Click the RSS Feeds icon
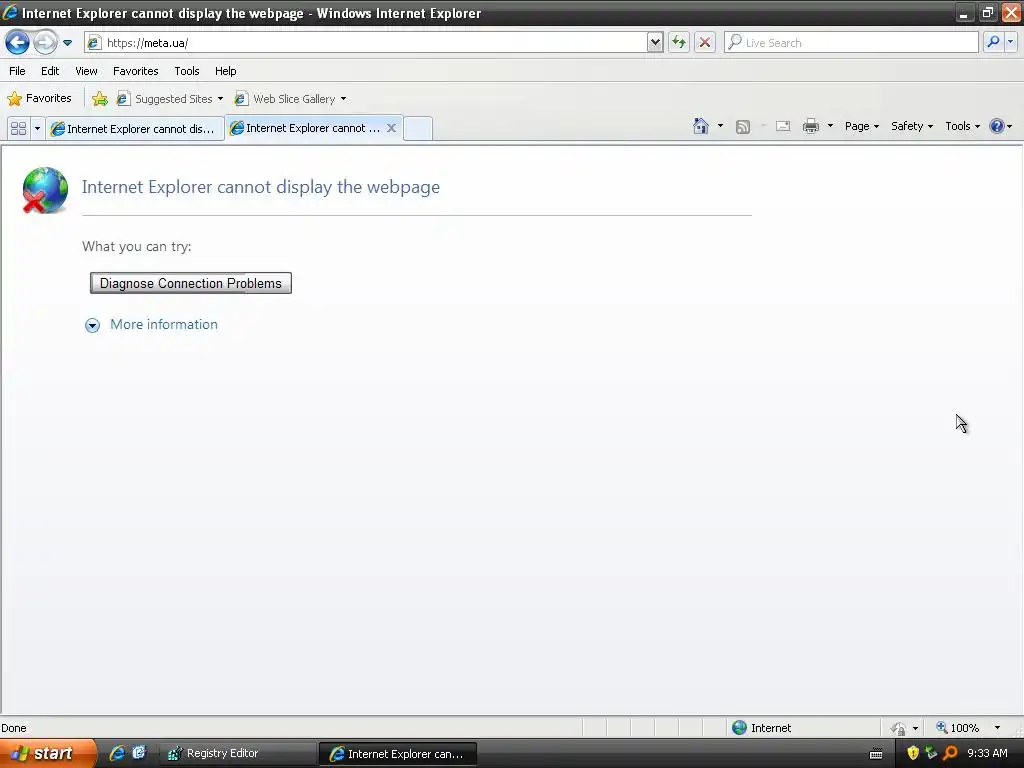The width and height of the screenshot is (1024, 768). tap(743, 127)
